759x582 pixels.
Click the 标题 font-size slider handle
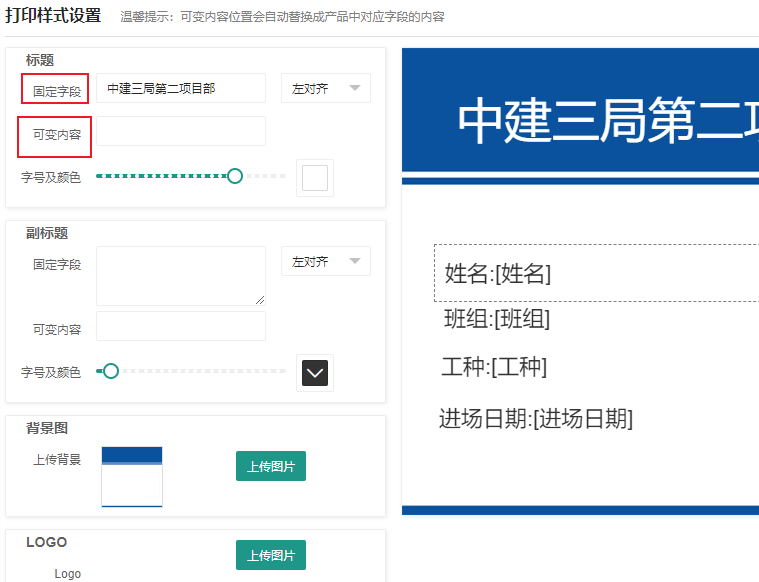pos(235,176)
